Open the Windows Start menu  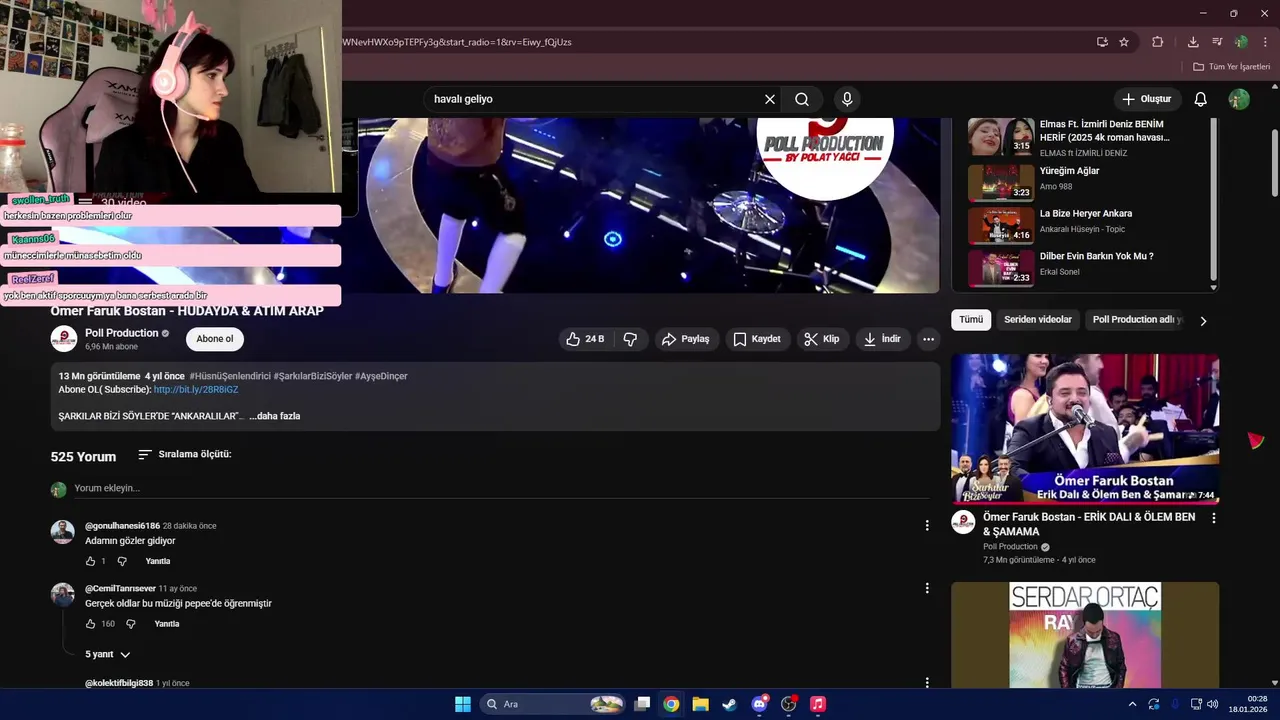[x=463, y=704]
